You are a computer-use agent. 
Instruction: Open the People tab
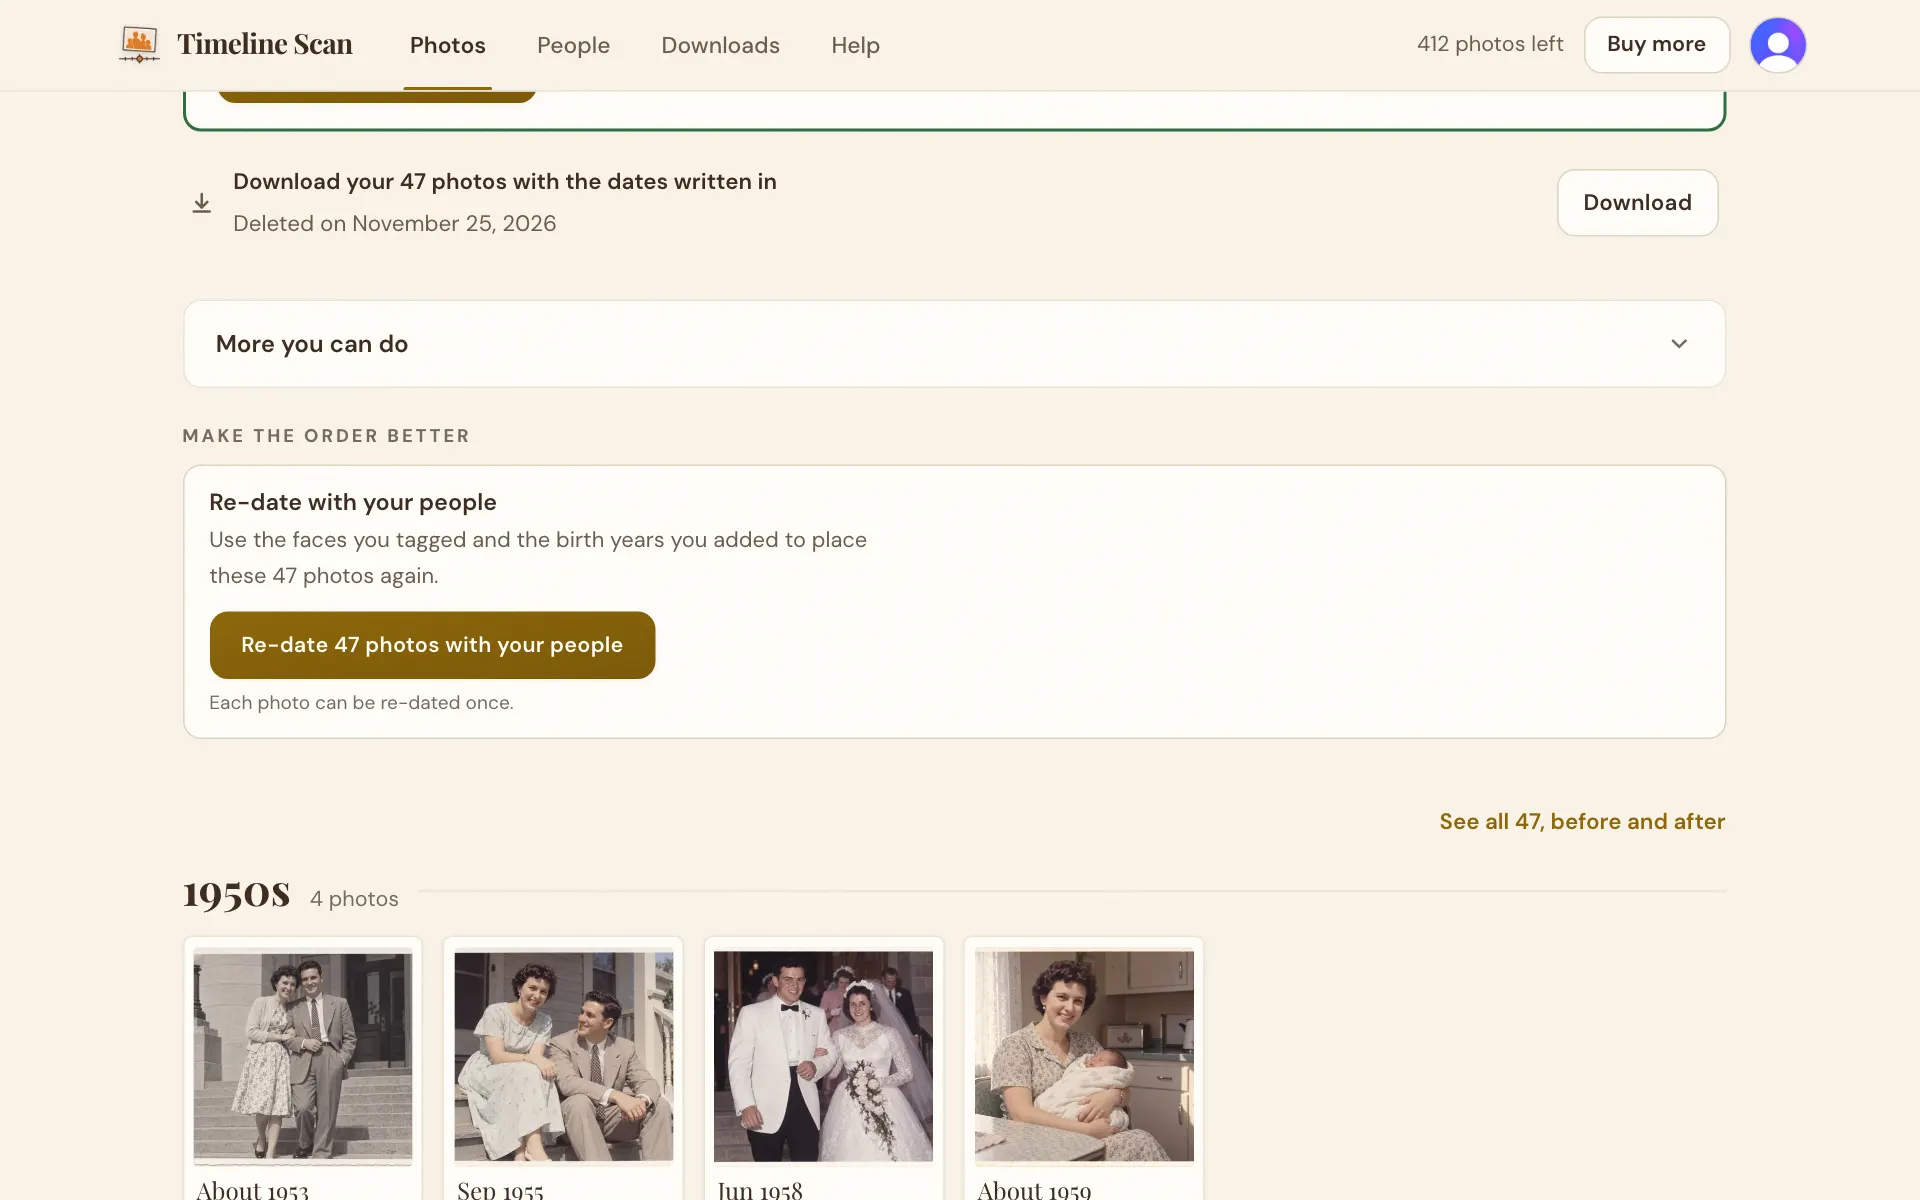(x=573, y=45)
